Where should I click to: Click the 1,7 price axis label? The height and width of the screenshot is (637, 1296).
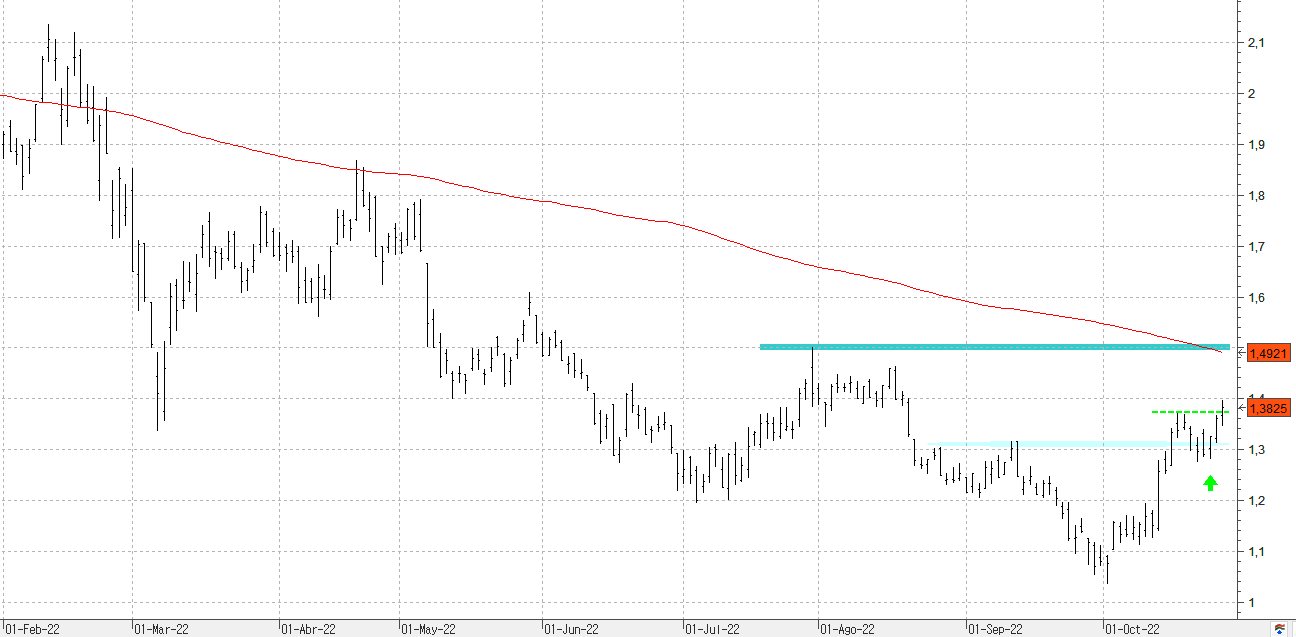pyautogui.click(x=1257, y=247)
